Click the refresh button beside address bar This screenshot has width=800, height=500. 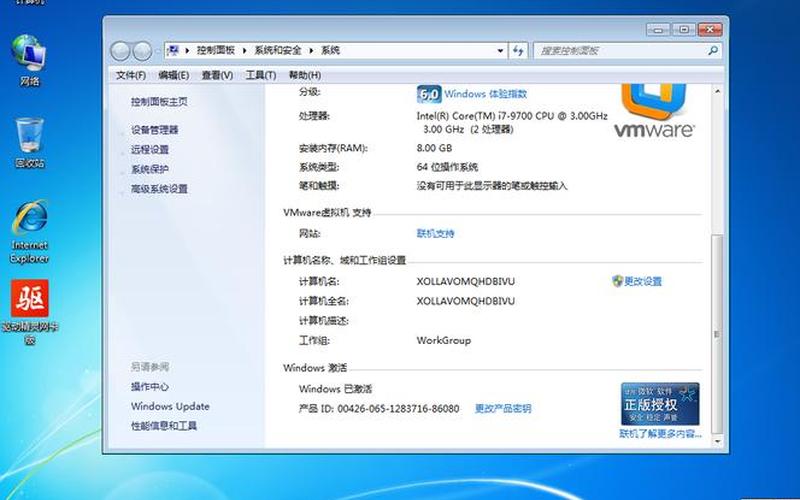coord(518,51)
